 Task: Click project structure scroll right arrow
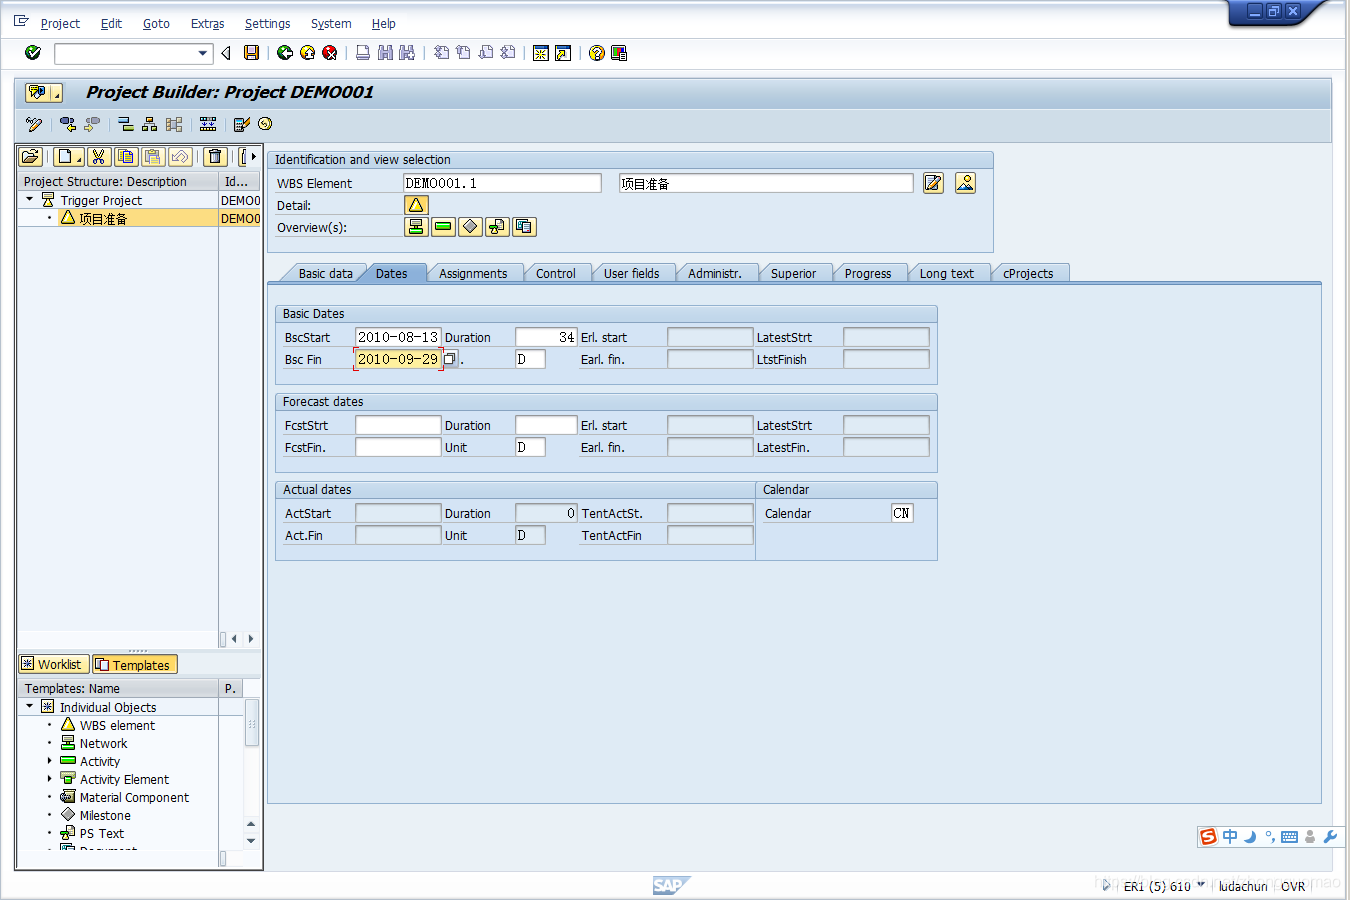pos(251,639)
